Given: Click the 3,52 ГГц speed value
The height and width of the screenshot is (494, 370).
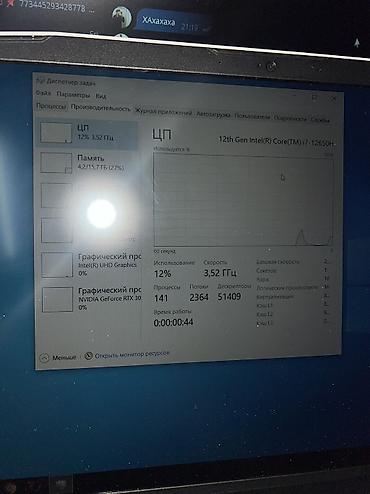Looking at the screenshot, I should pos(220,273).
